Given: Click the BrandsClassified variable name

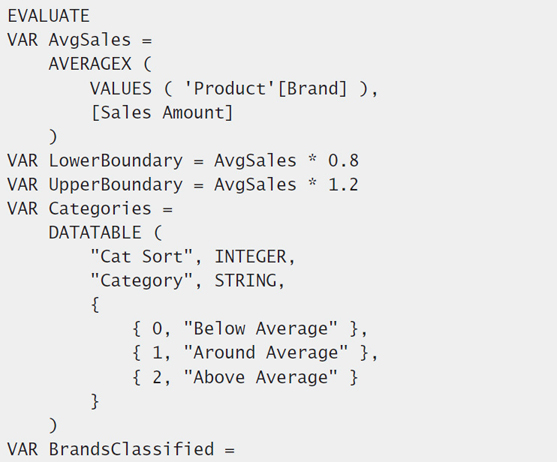Looking at the screenshot, I should (131, 449).
